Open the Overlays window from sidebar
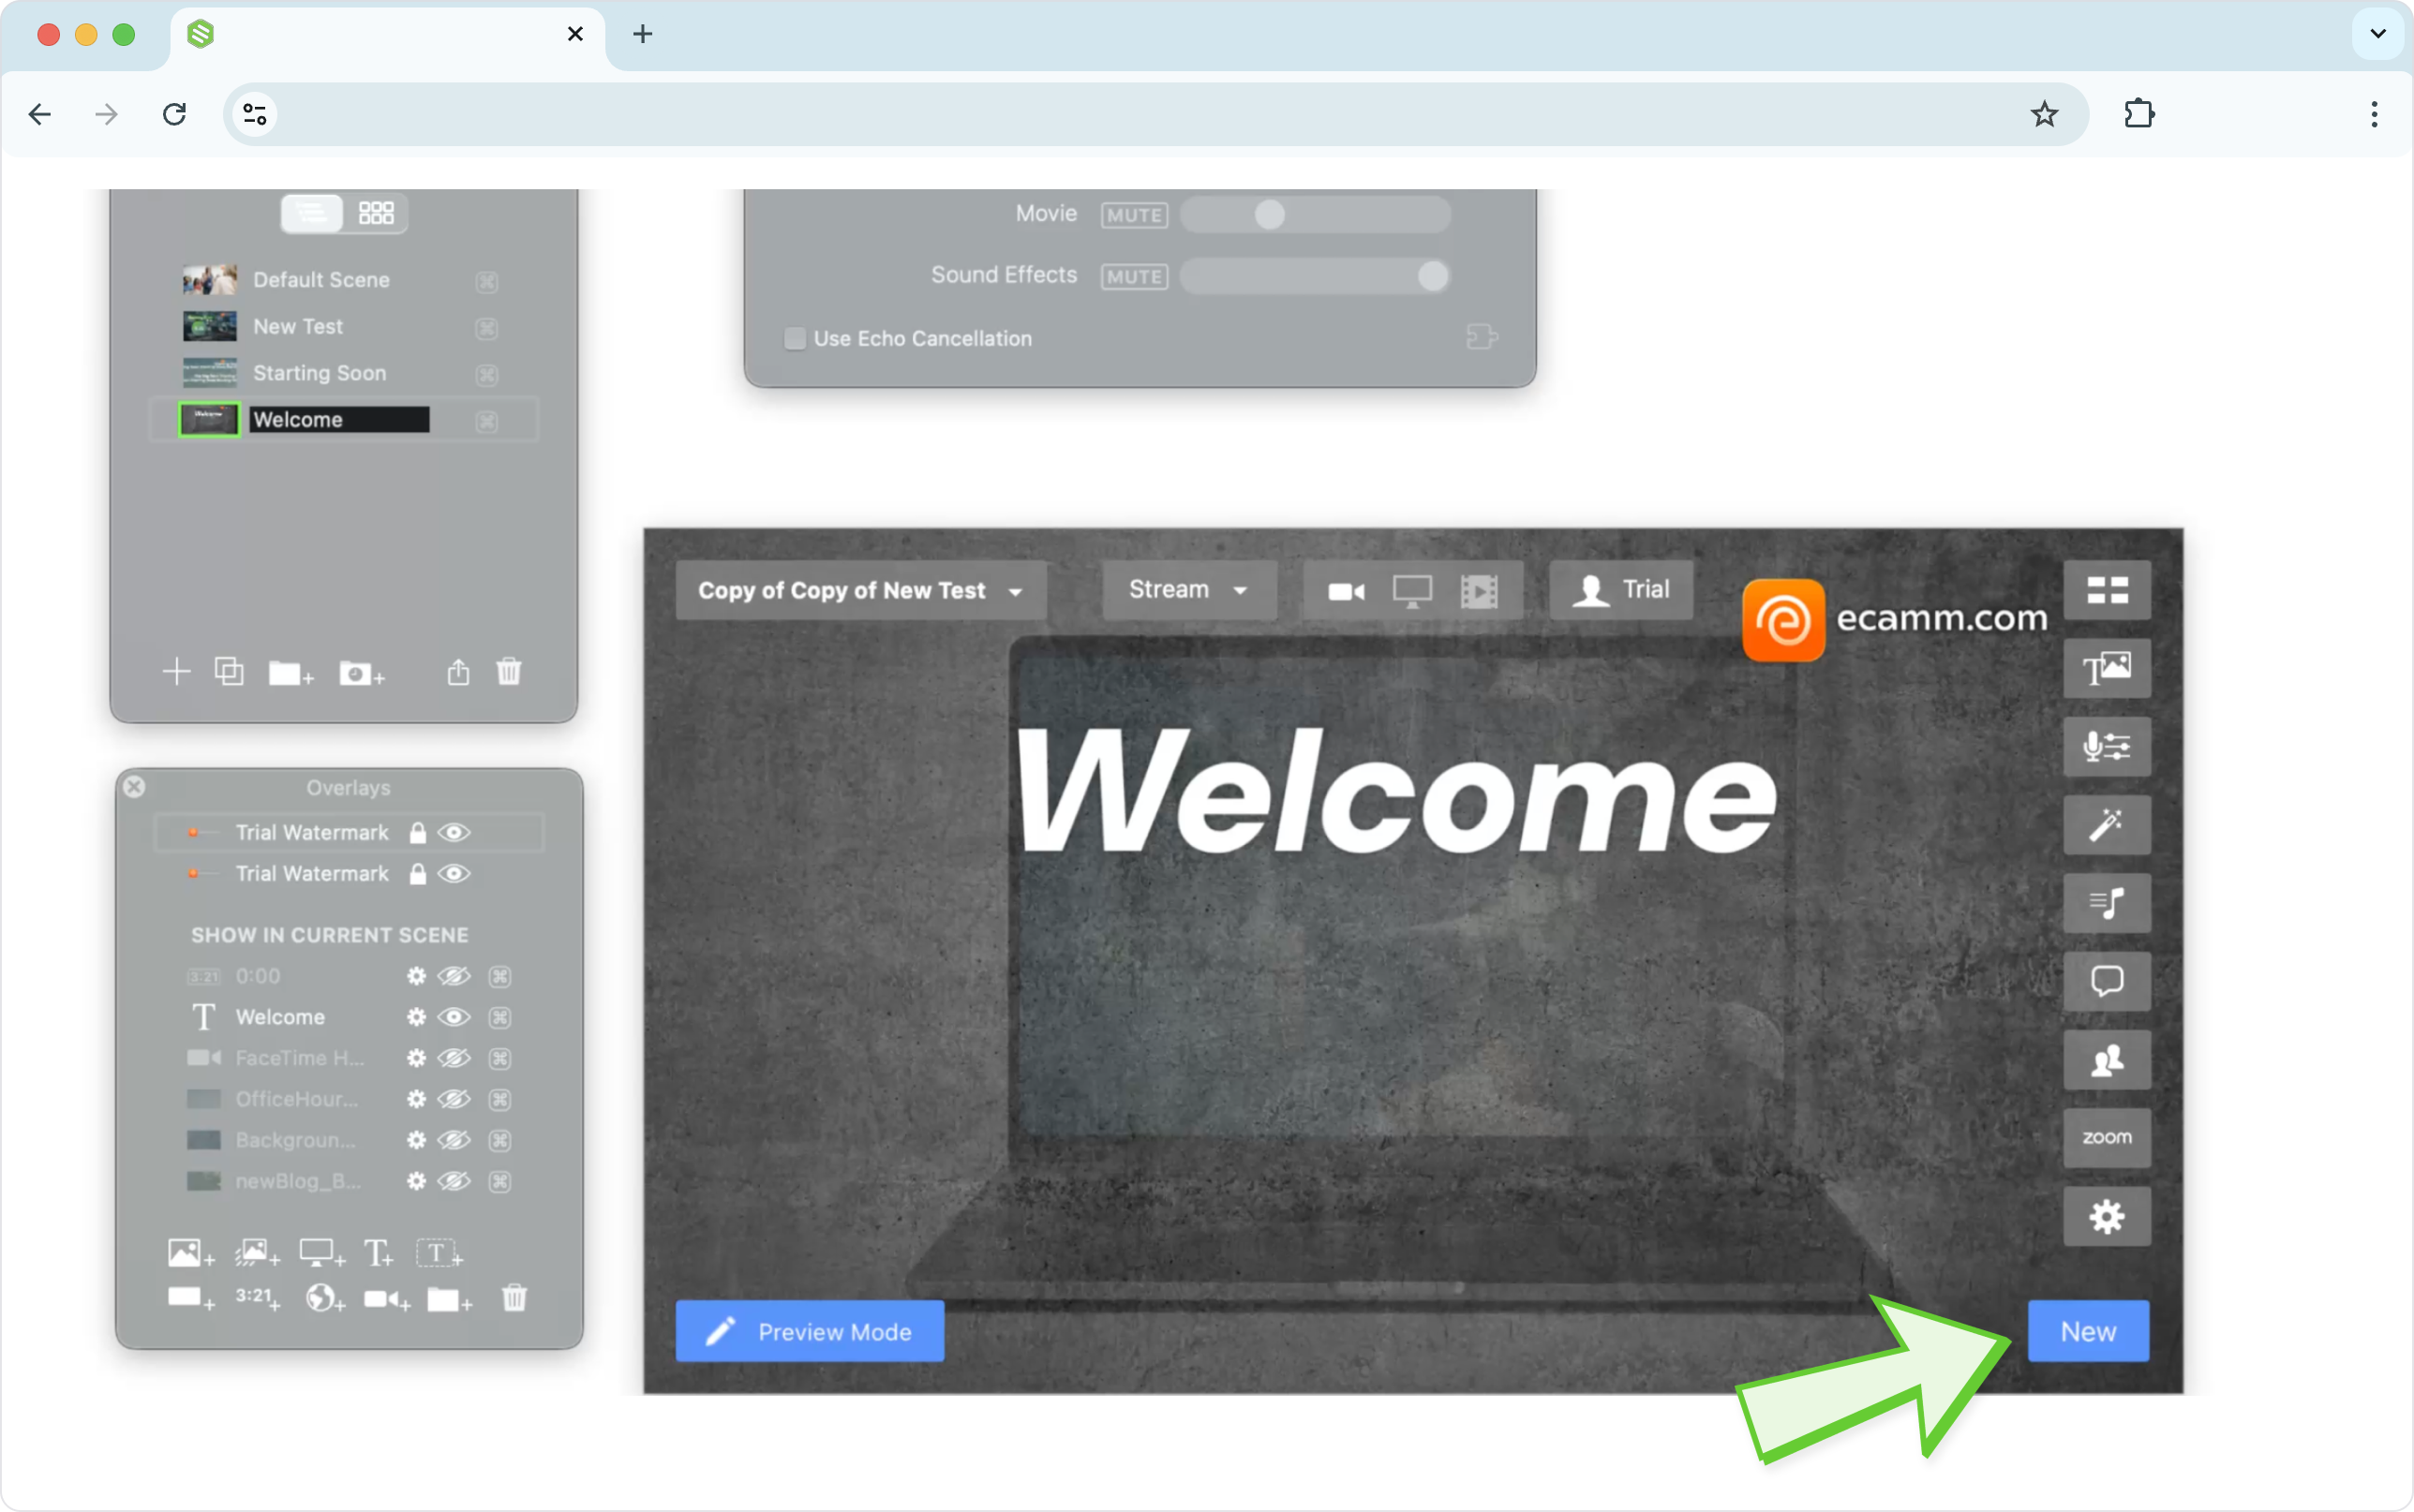 [x=2107, y=668]
